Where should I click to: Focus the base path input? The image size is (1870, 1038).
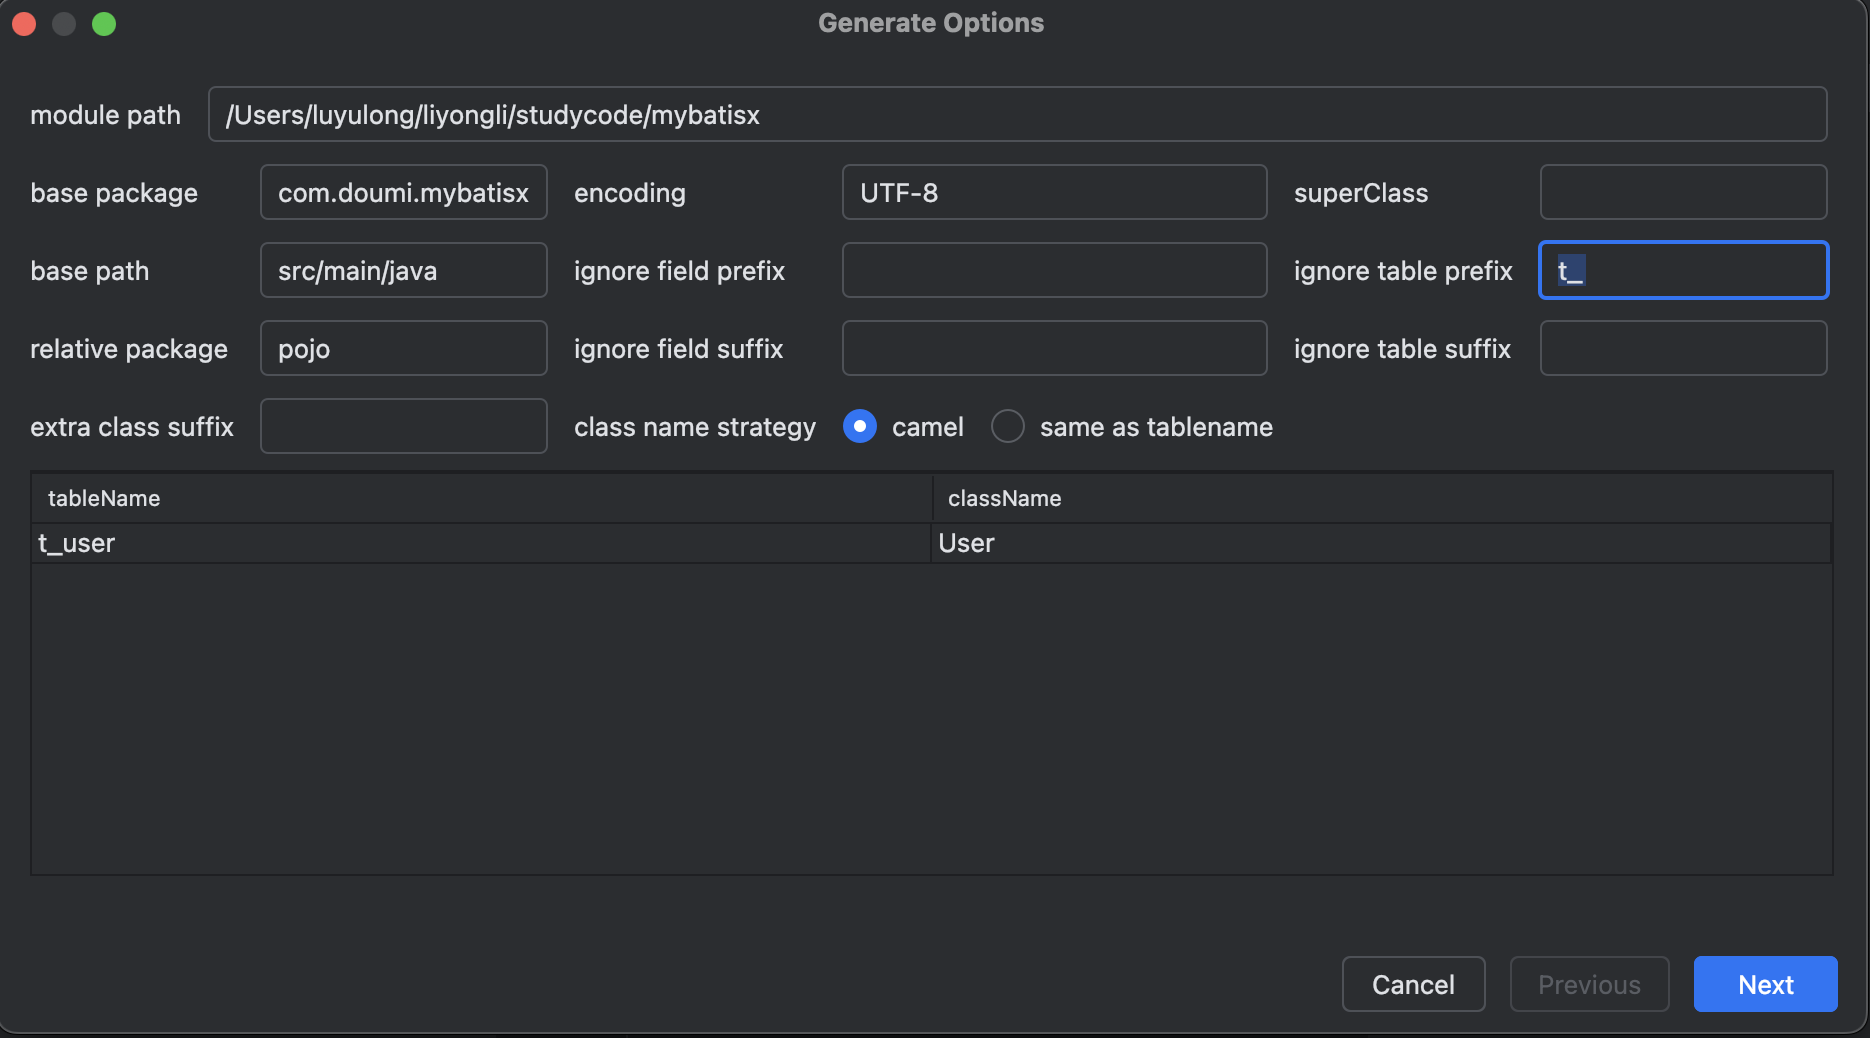click(x=403, y=271)
